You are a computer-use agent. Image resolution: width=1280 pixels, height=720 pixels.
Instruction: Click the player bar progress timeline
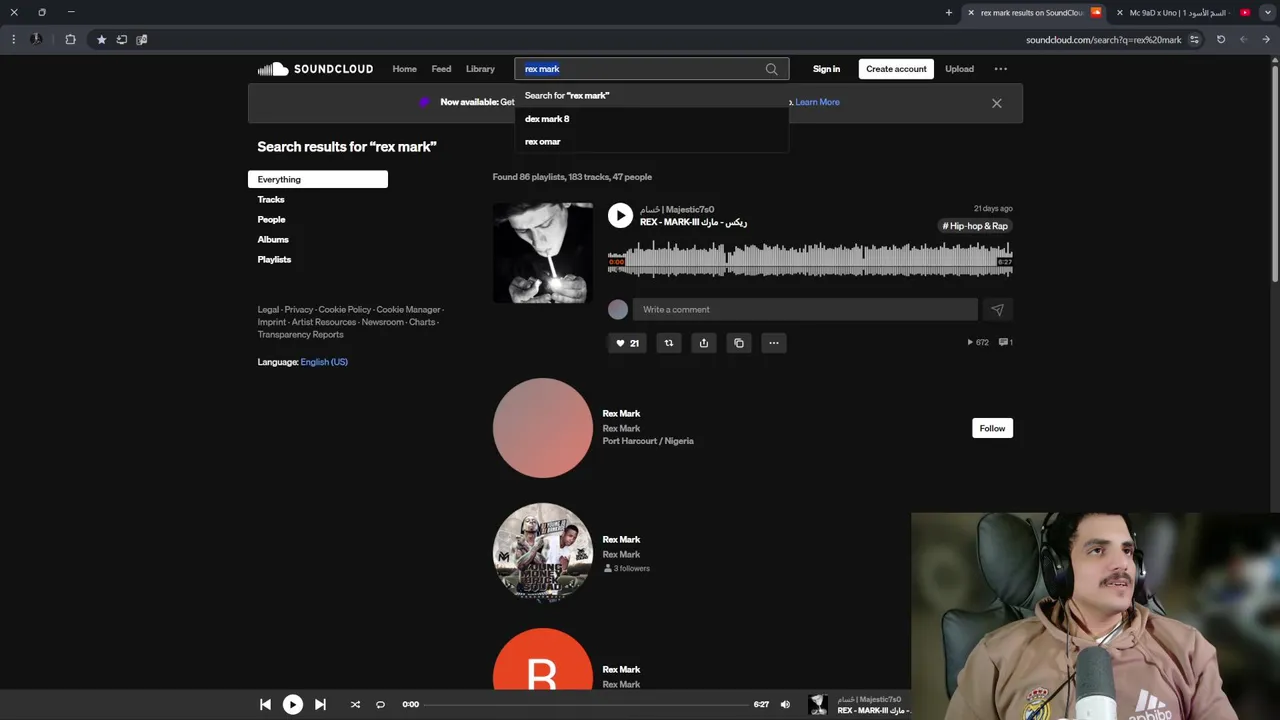tap(588, 704)
